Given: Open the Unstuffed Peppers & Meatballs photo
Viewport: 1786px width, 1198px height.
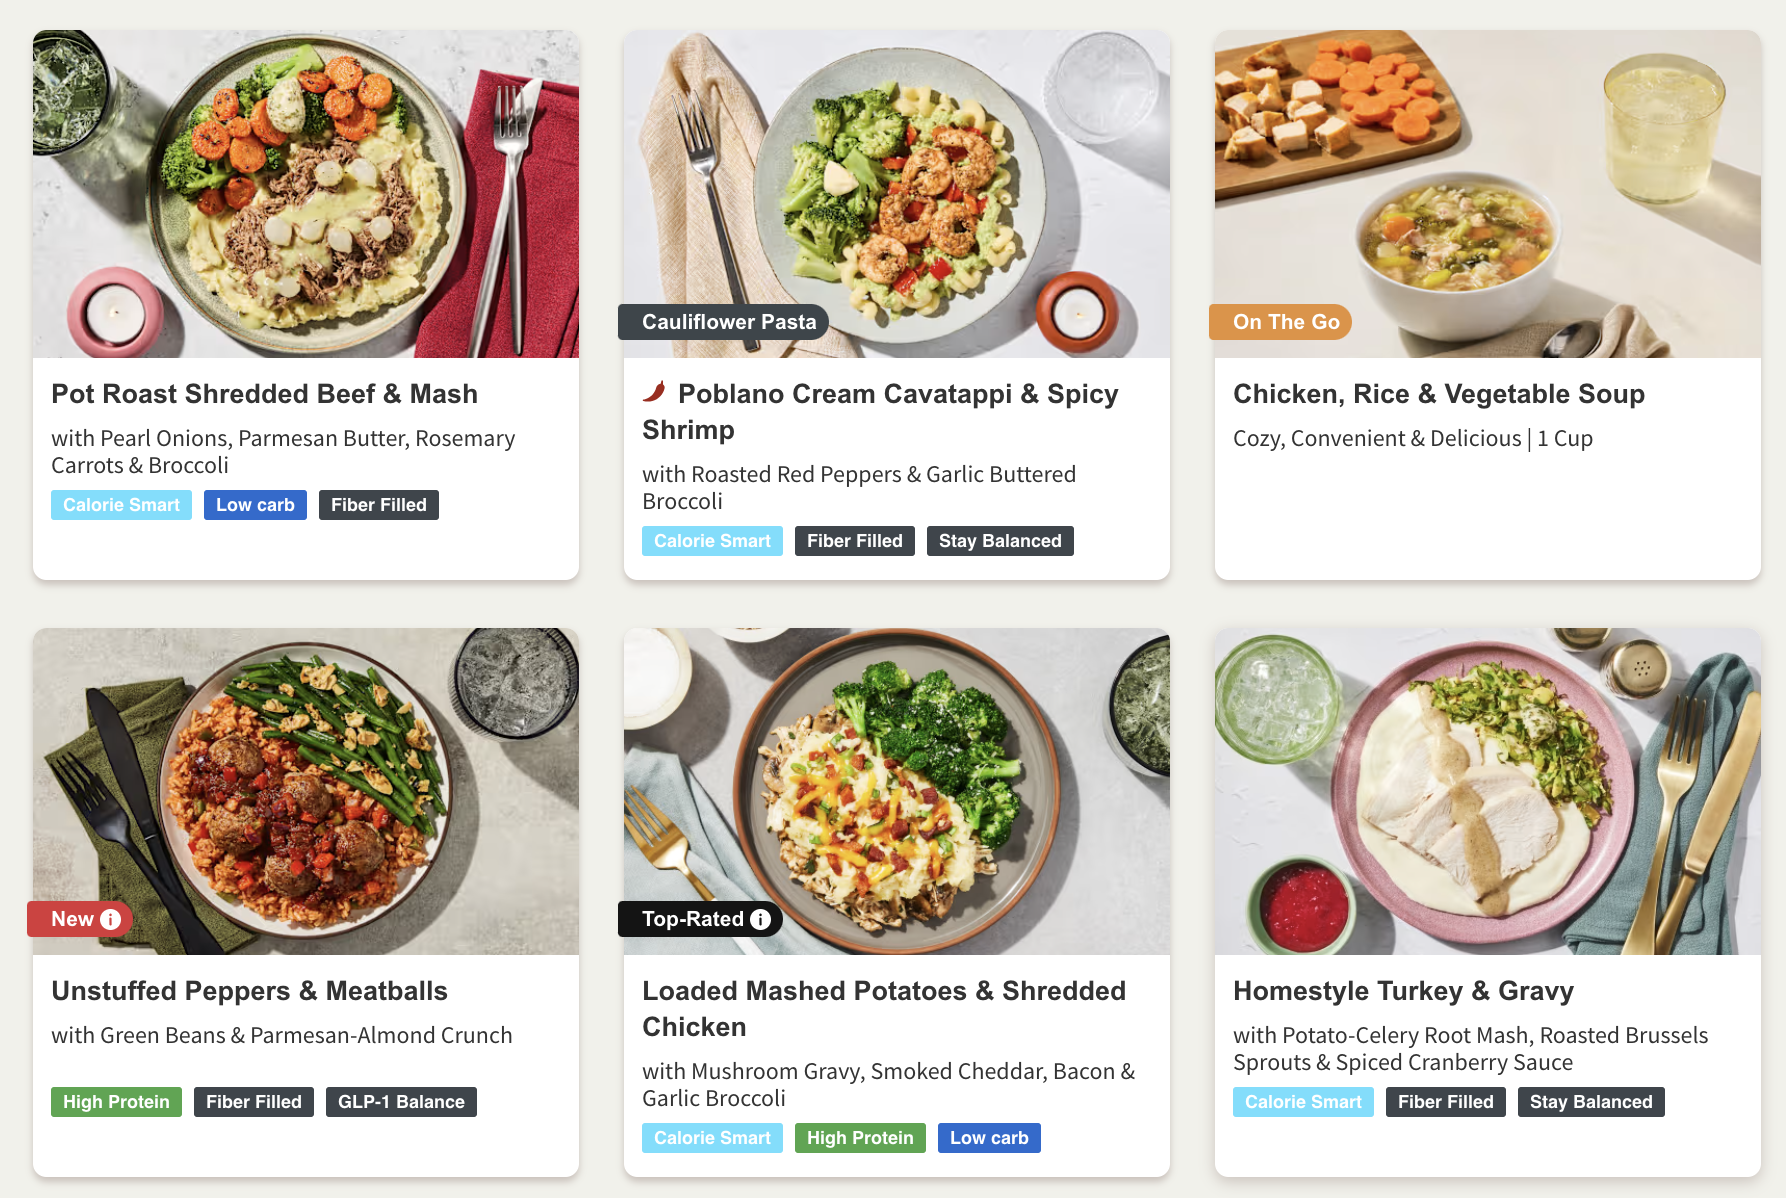Looking at the screenshot, I should pos(306,791).
